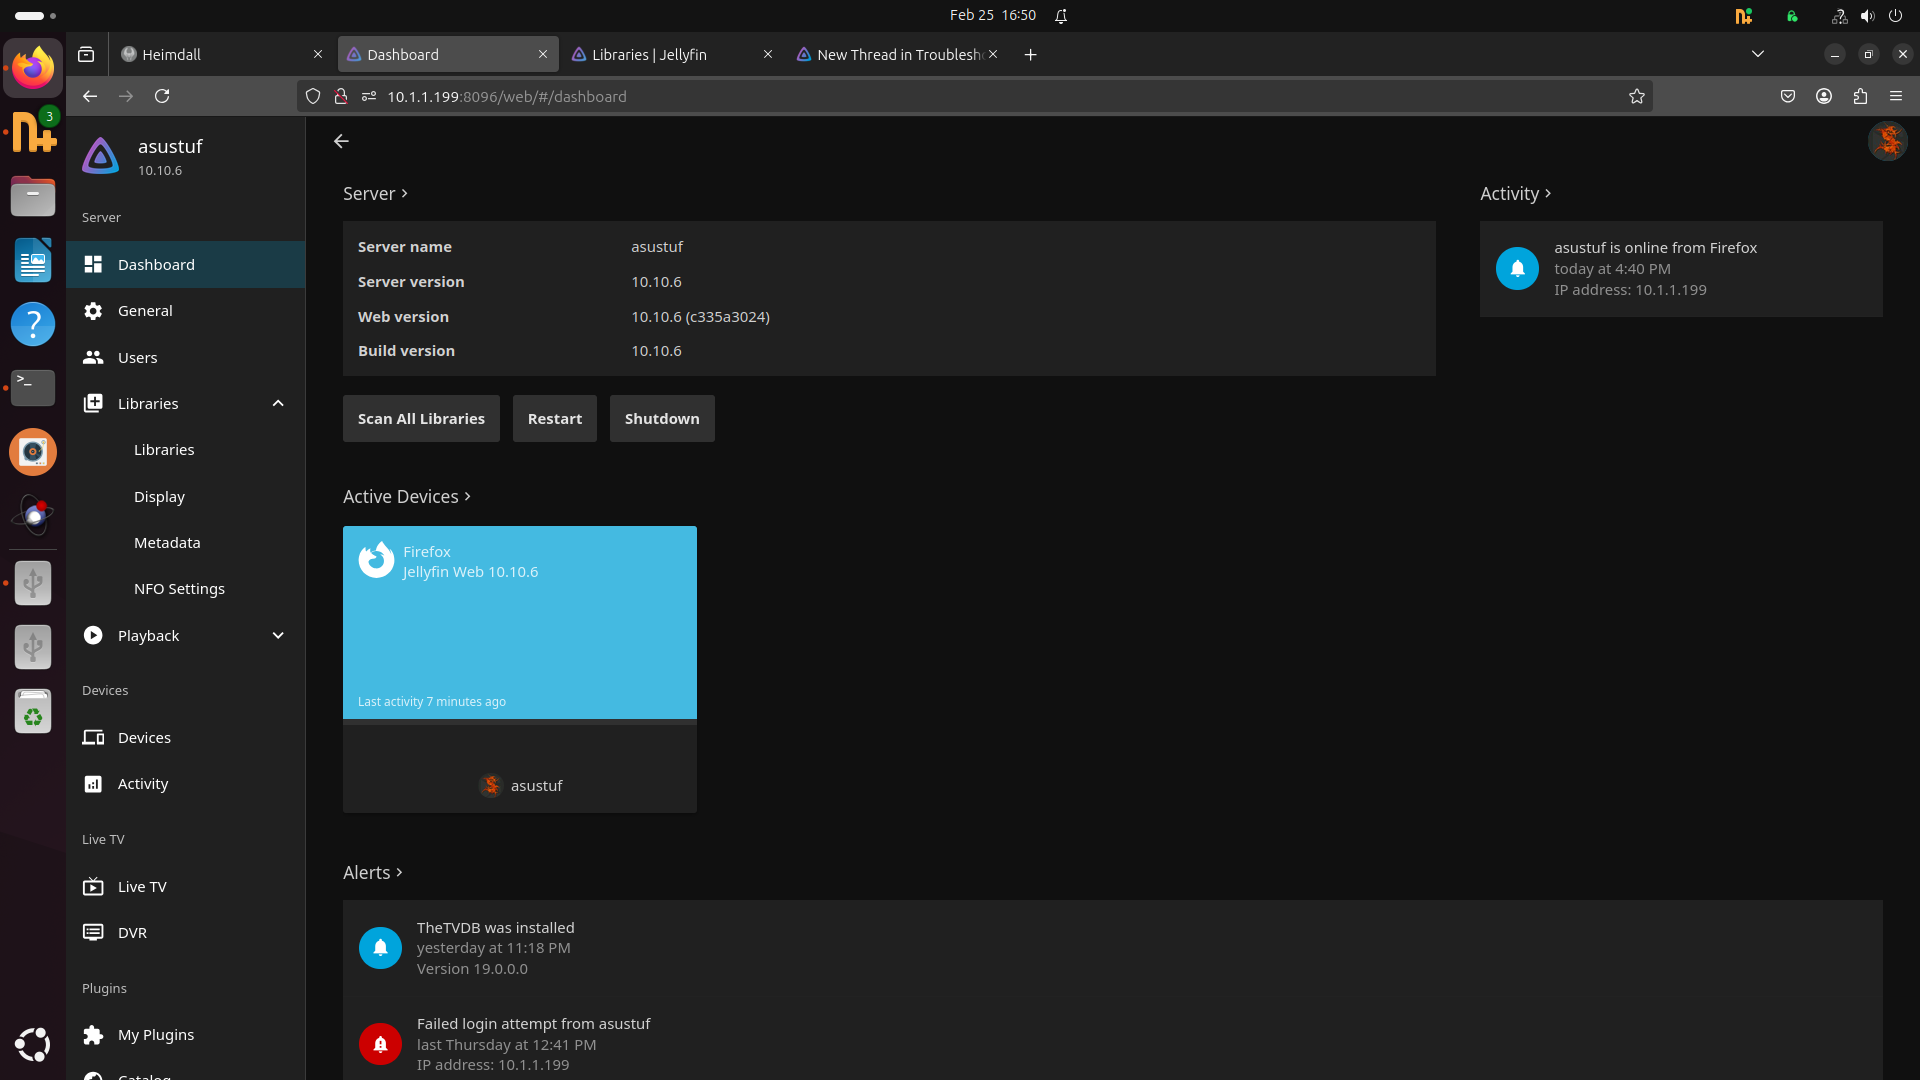Collapse the Libraries sidebar section
Image resolution: width=1920 pixels, height=1080 pixels.
click(x=278, y=404)
